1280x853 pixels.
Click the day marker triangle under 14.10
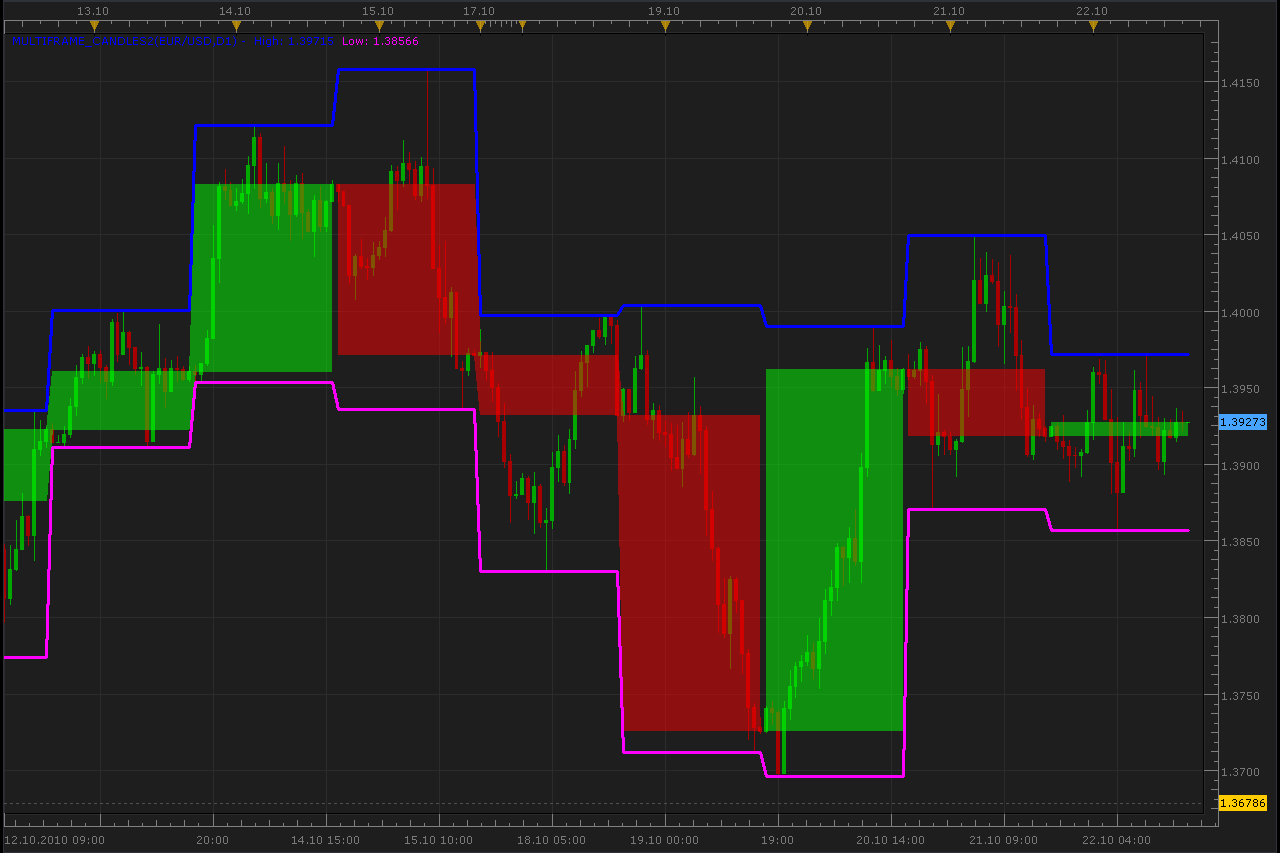pos(236,27)
